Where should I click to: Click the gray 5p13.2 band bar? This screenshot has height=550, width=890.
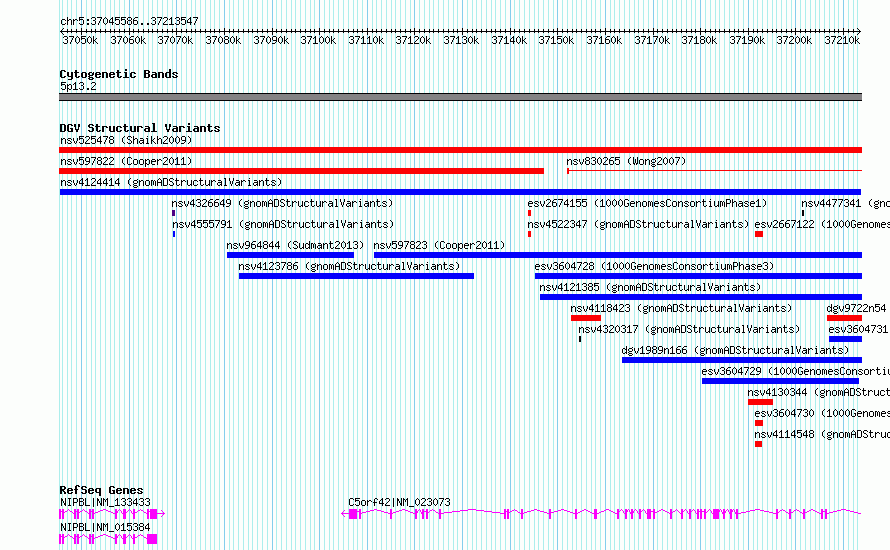coord(460,97)
